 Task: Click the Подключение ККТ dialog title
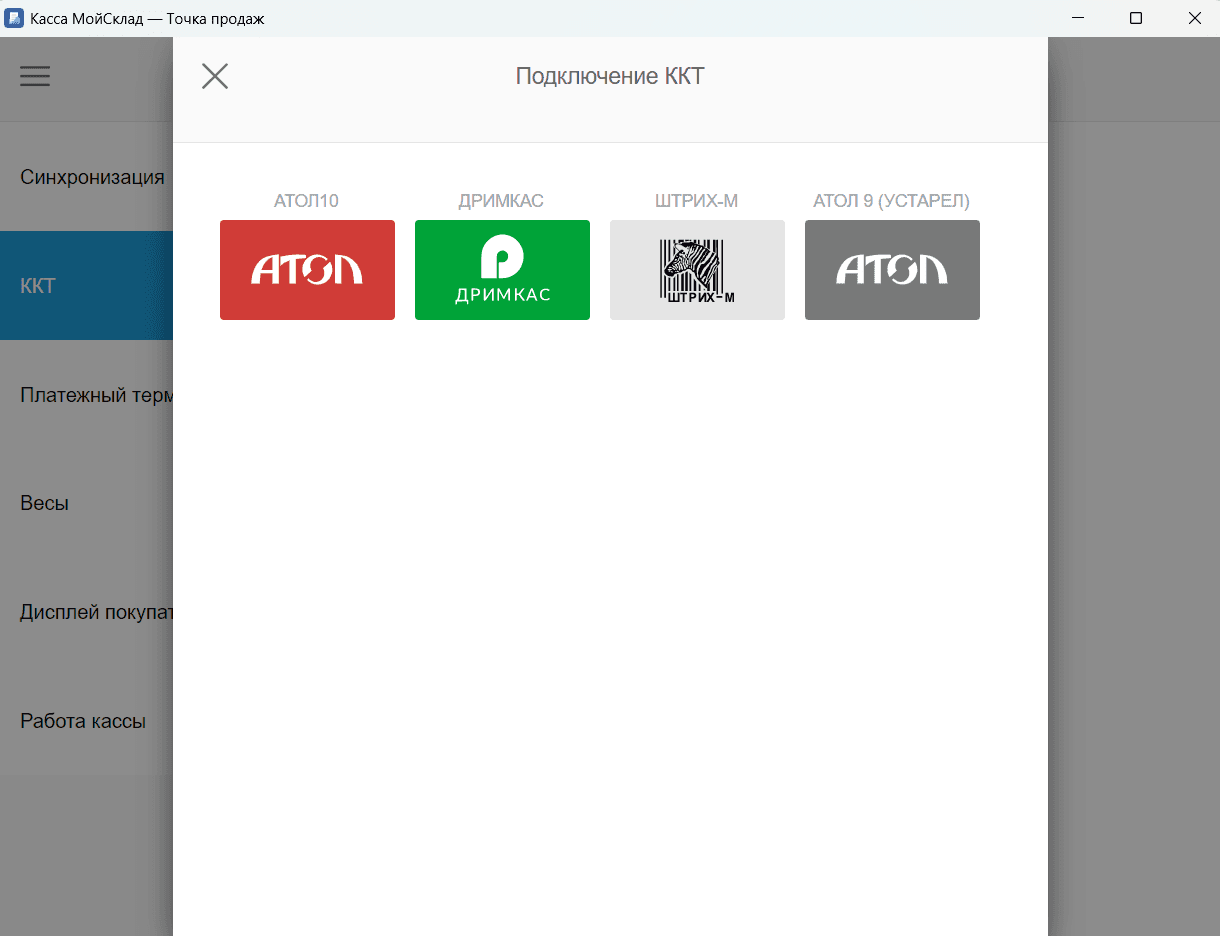[x=610, y=76]
